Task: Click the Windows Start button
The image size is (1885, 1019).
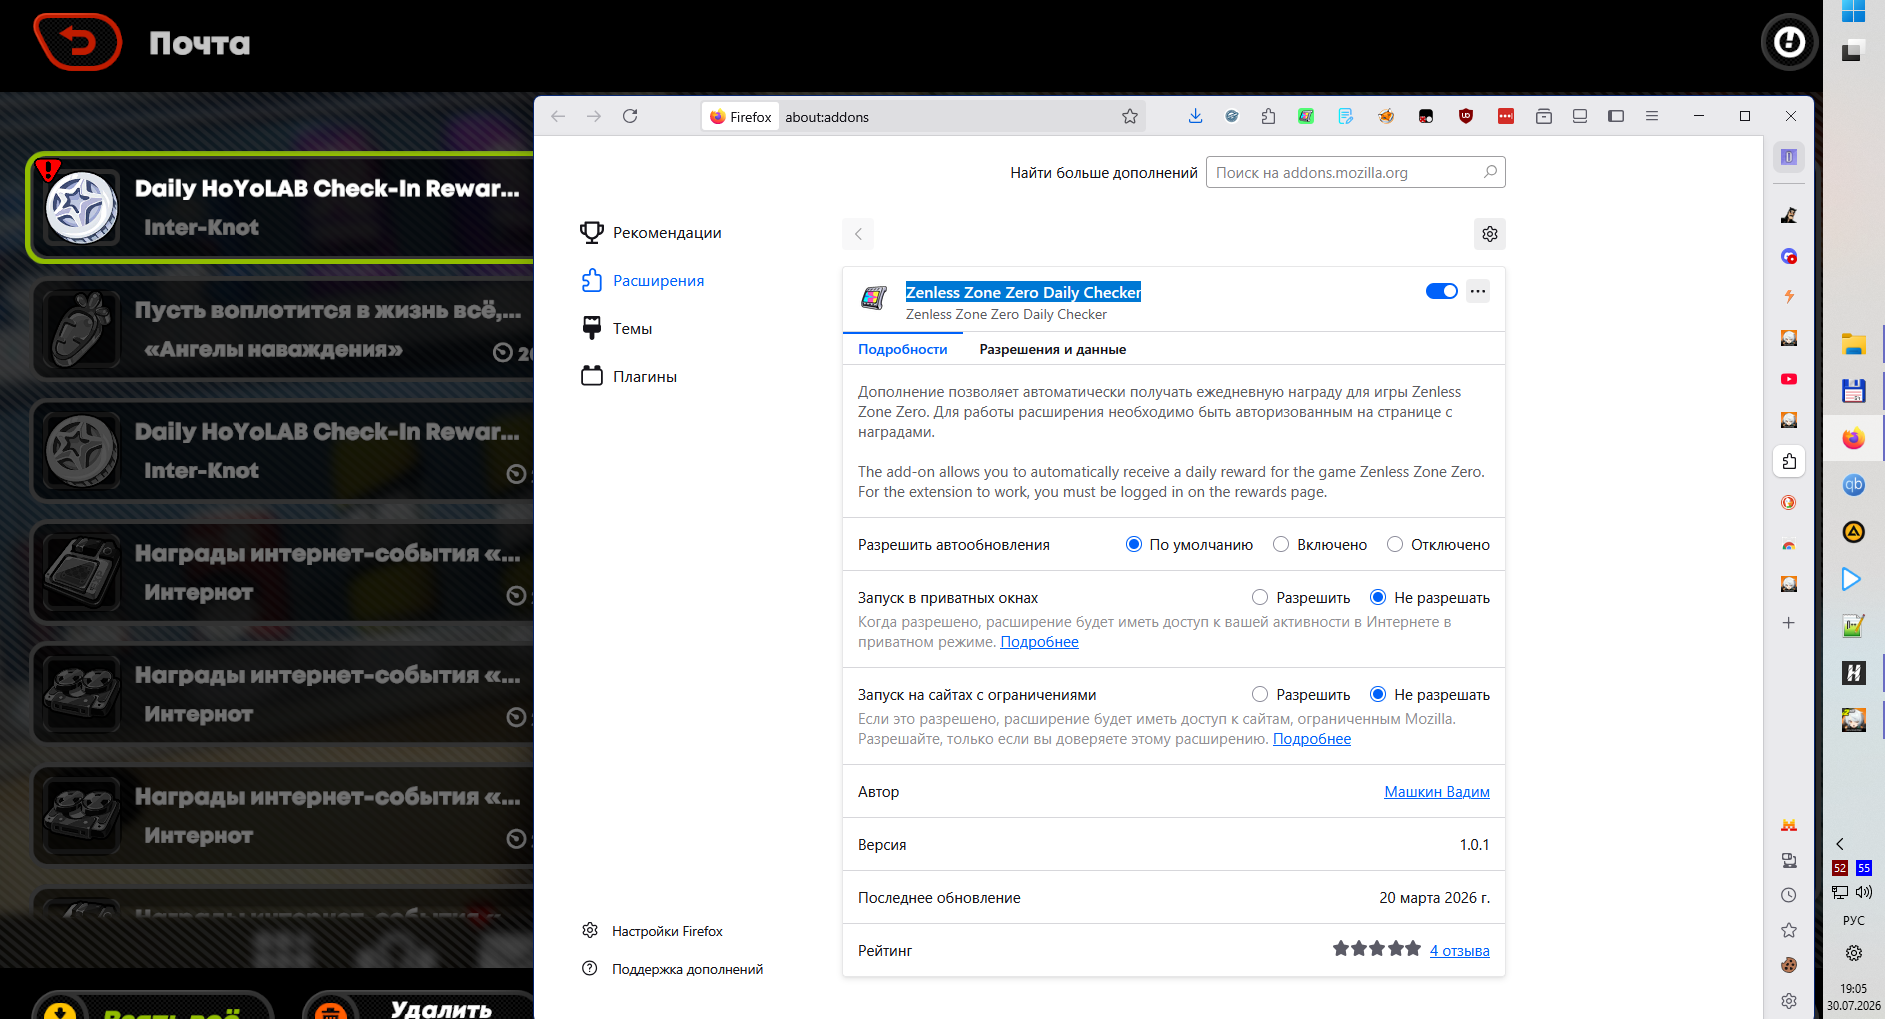Action: pyautogui.click(x=1854, y=11)
